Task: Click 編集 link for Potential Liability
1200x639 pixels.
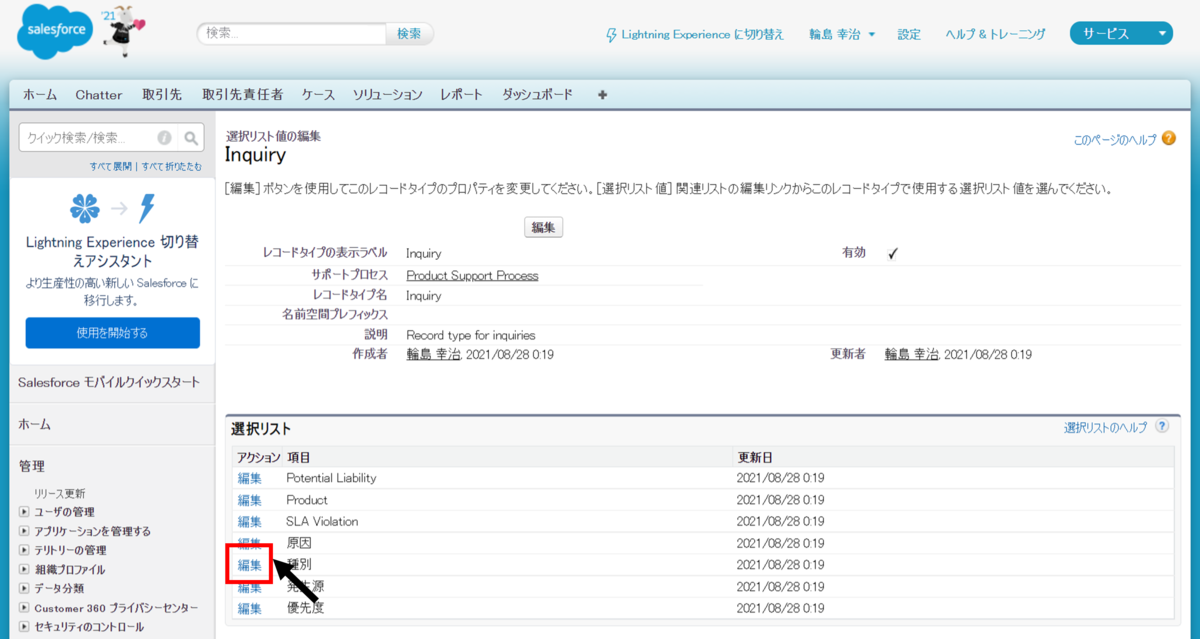Action: (x=250, y=478)
